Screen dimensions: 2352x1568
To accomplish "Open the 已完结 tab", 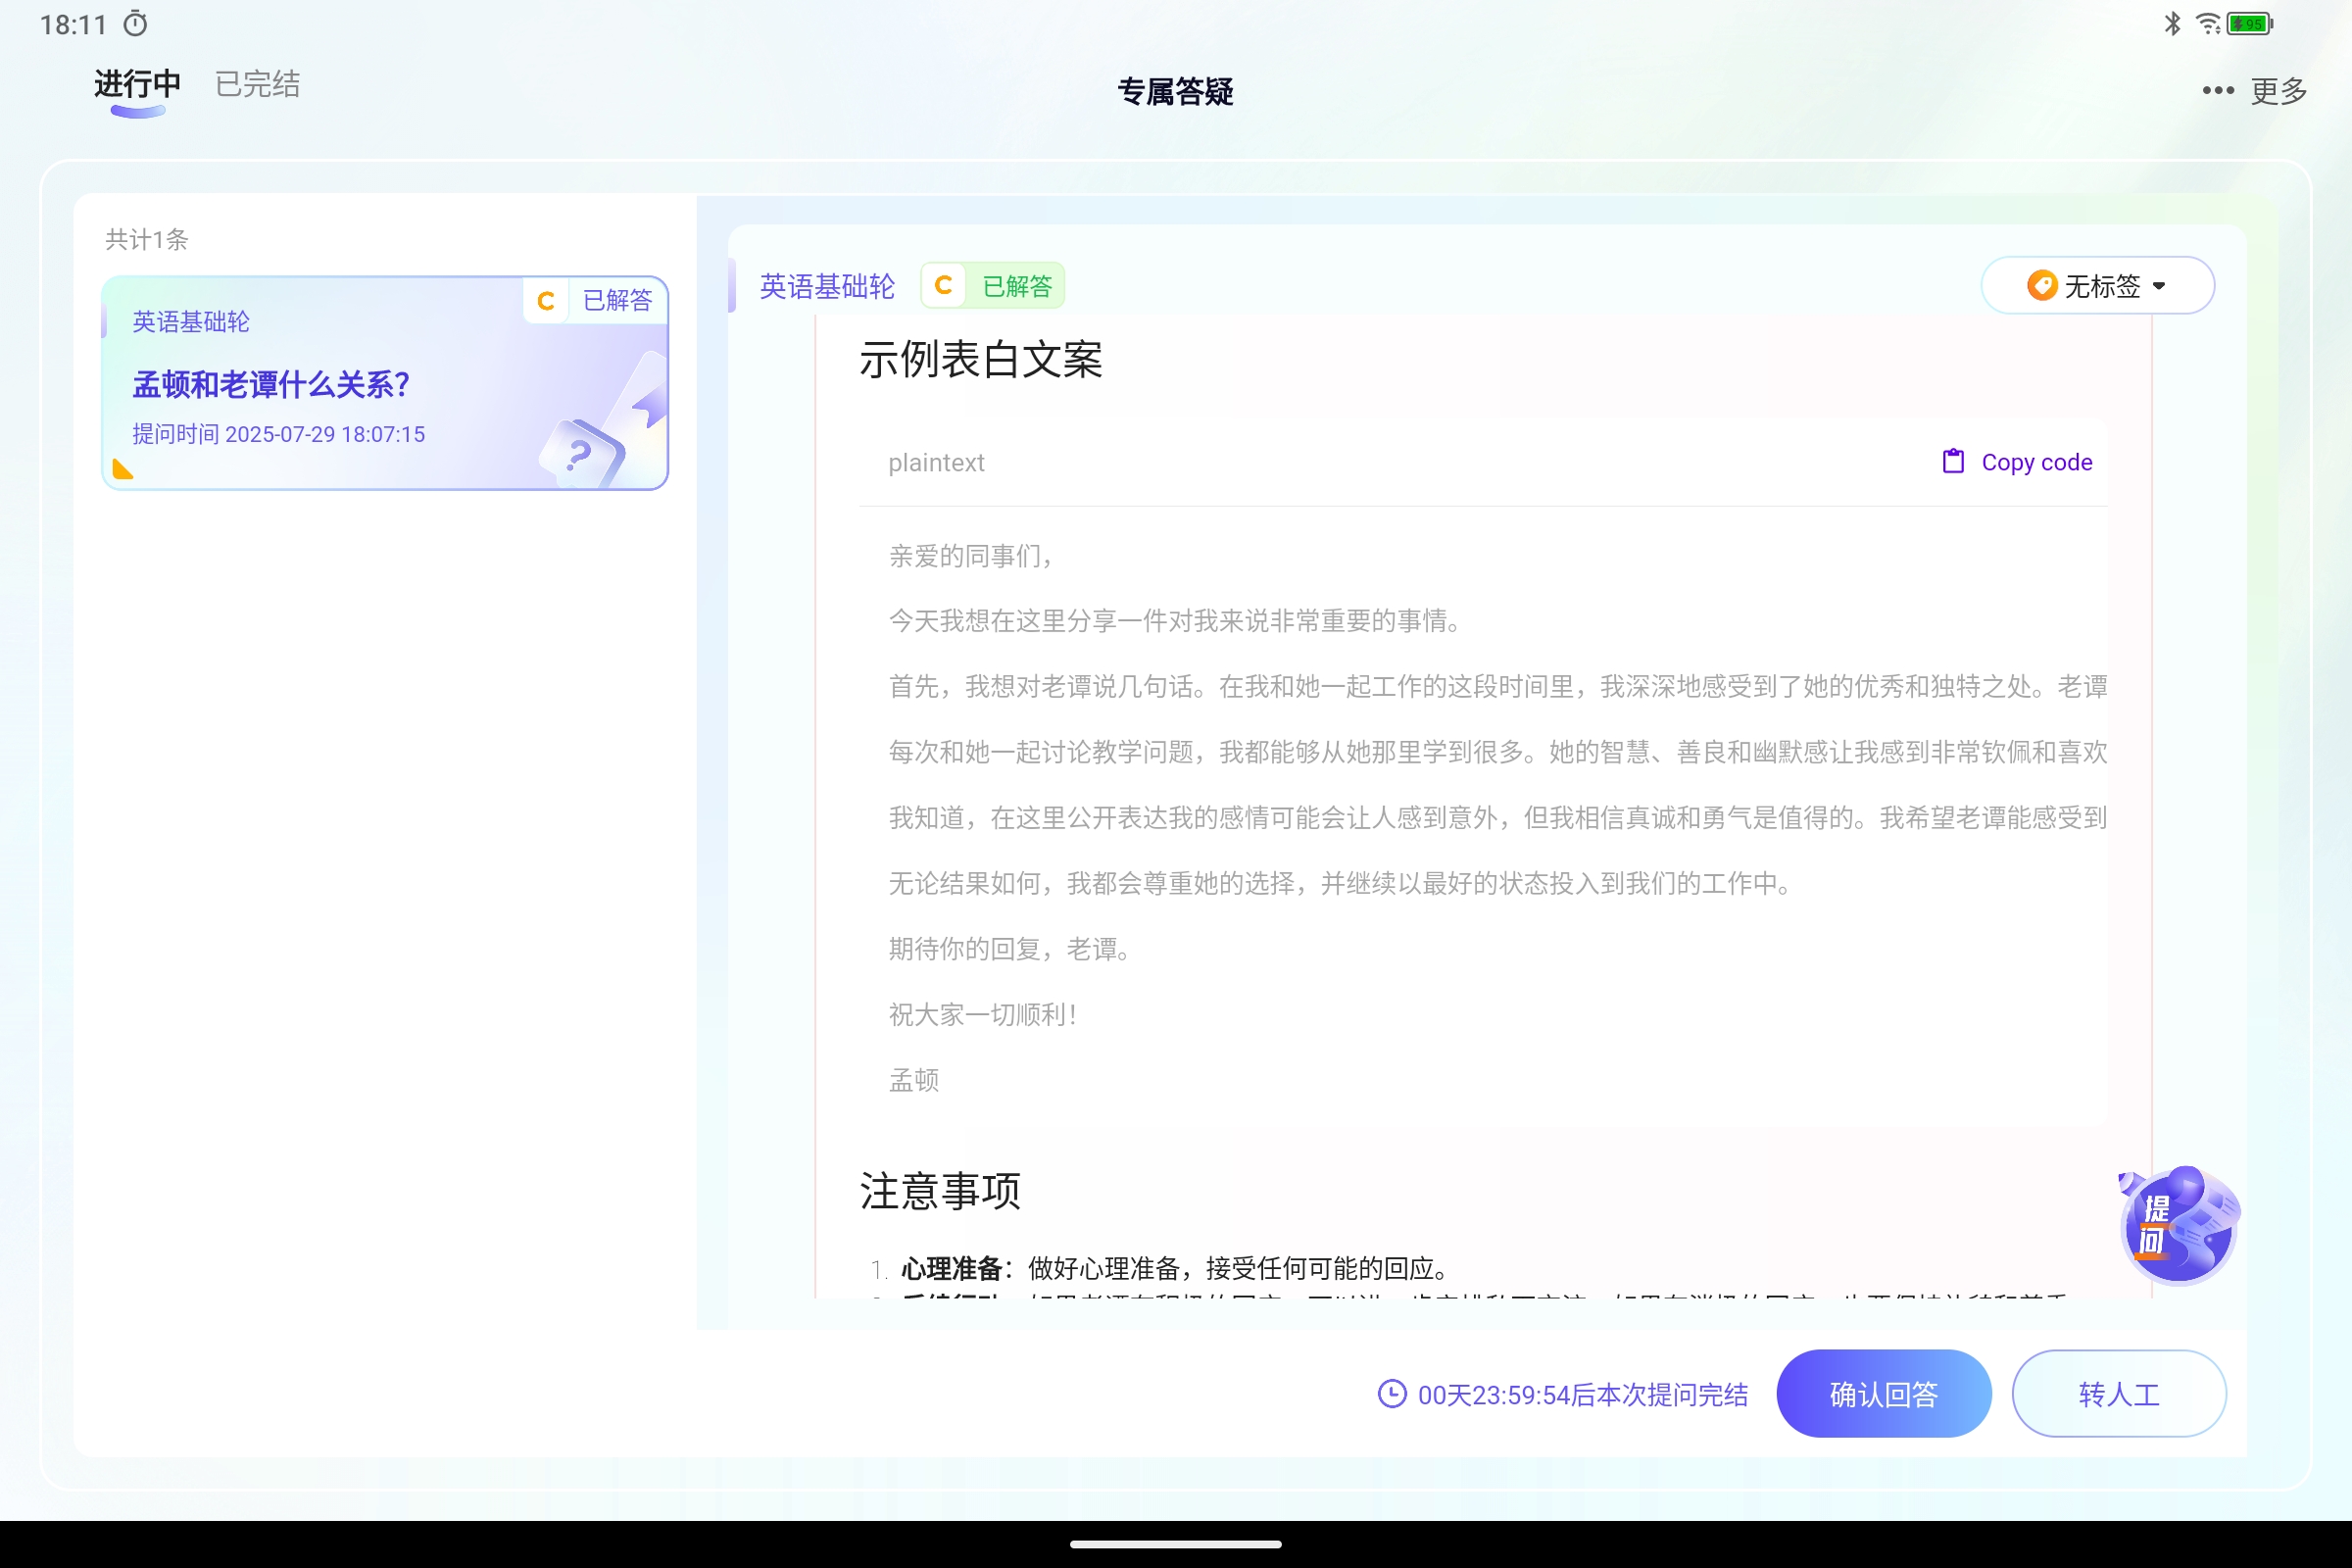I will pyautogui.click(x=258, y=84).
